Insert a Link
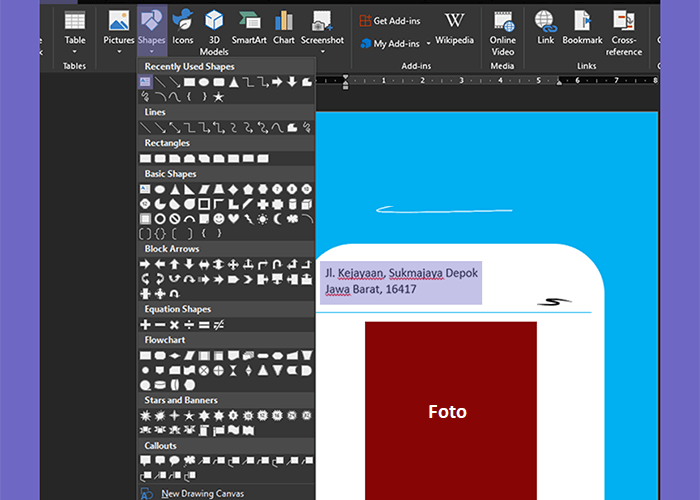 546,29
